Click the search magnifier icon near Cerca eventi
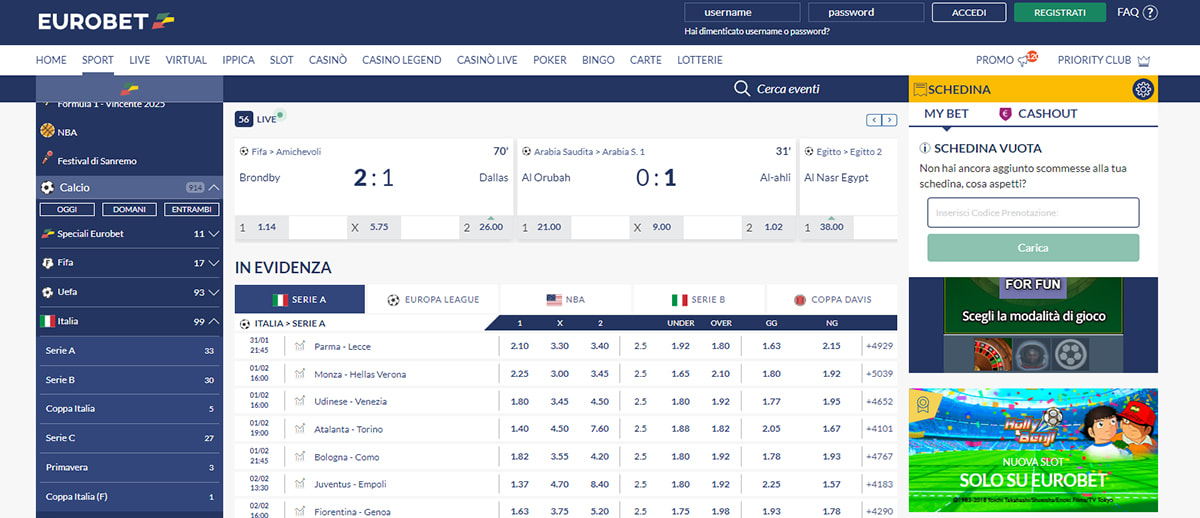The width and height of the screenshot is (1200, 518). [742, 89]
